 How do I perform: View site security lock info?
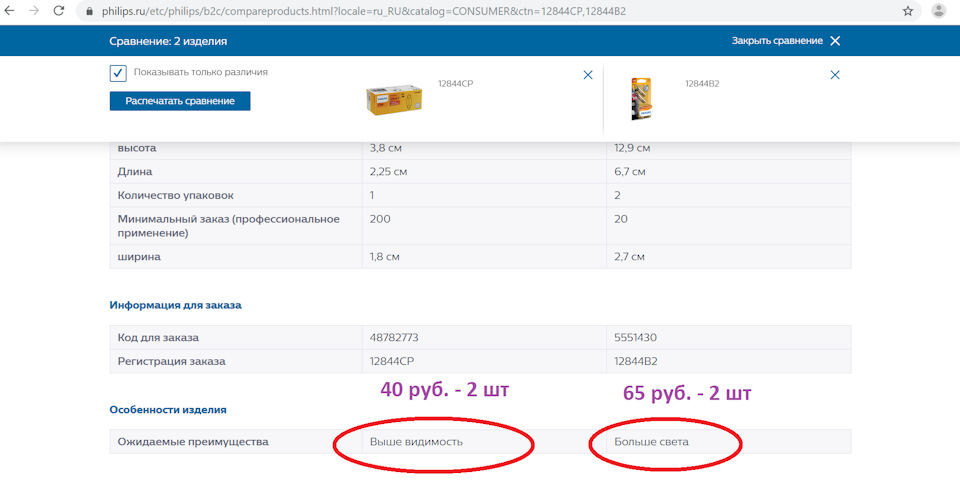point(89,12)
